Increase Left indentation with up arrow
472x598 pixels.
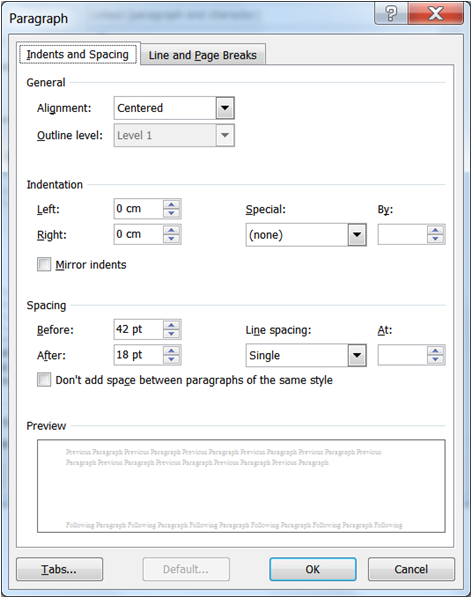tap(172, 204)
